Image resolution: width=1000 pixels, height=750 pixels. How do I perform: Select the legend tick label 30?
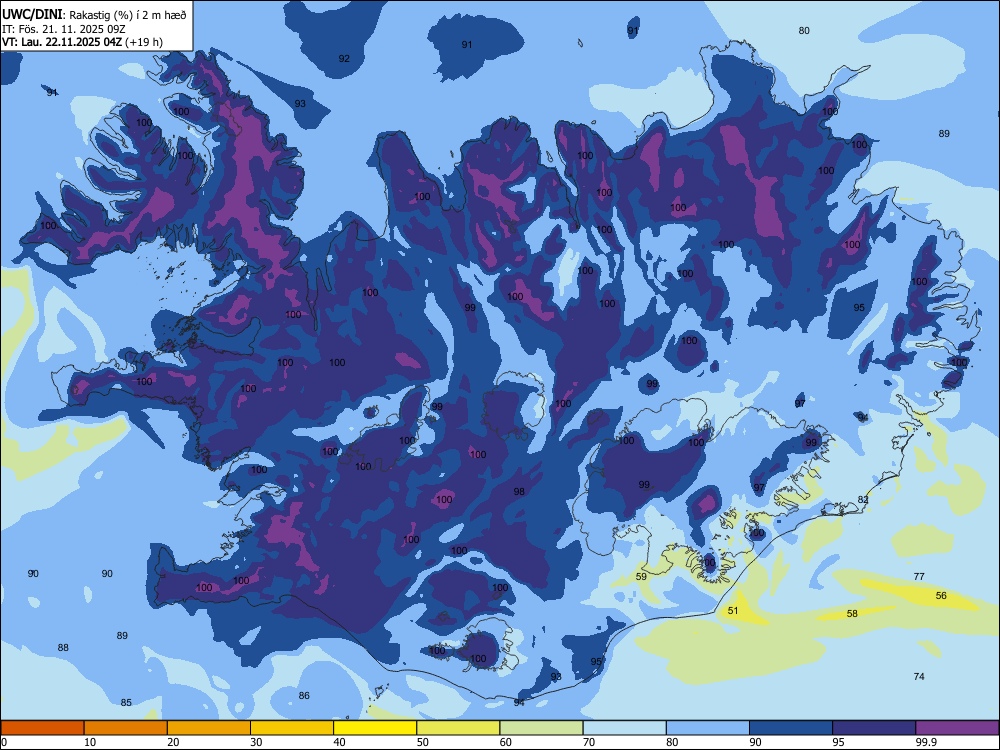point(256,742)
